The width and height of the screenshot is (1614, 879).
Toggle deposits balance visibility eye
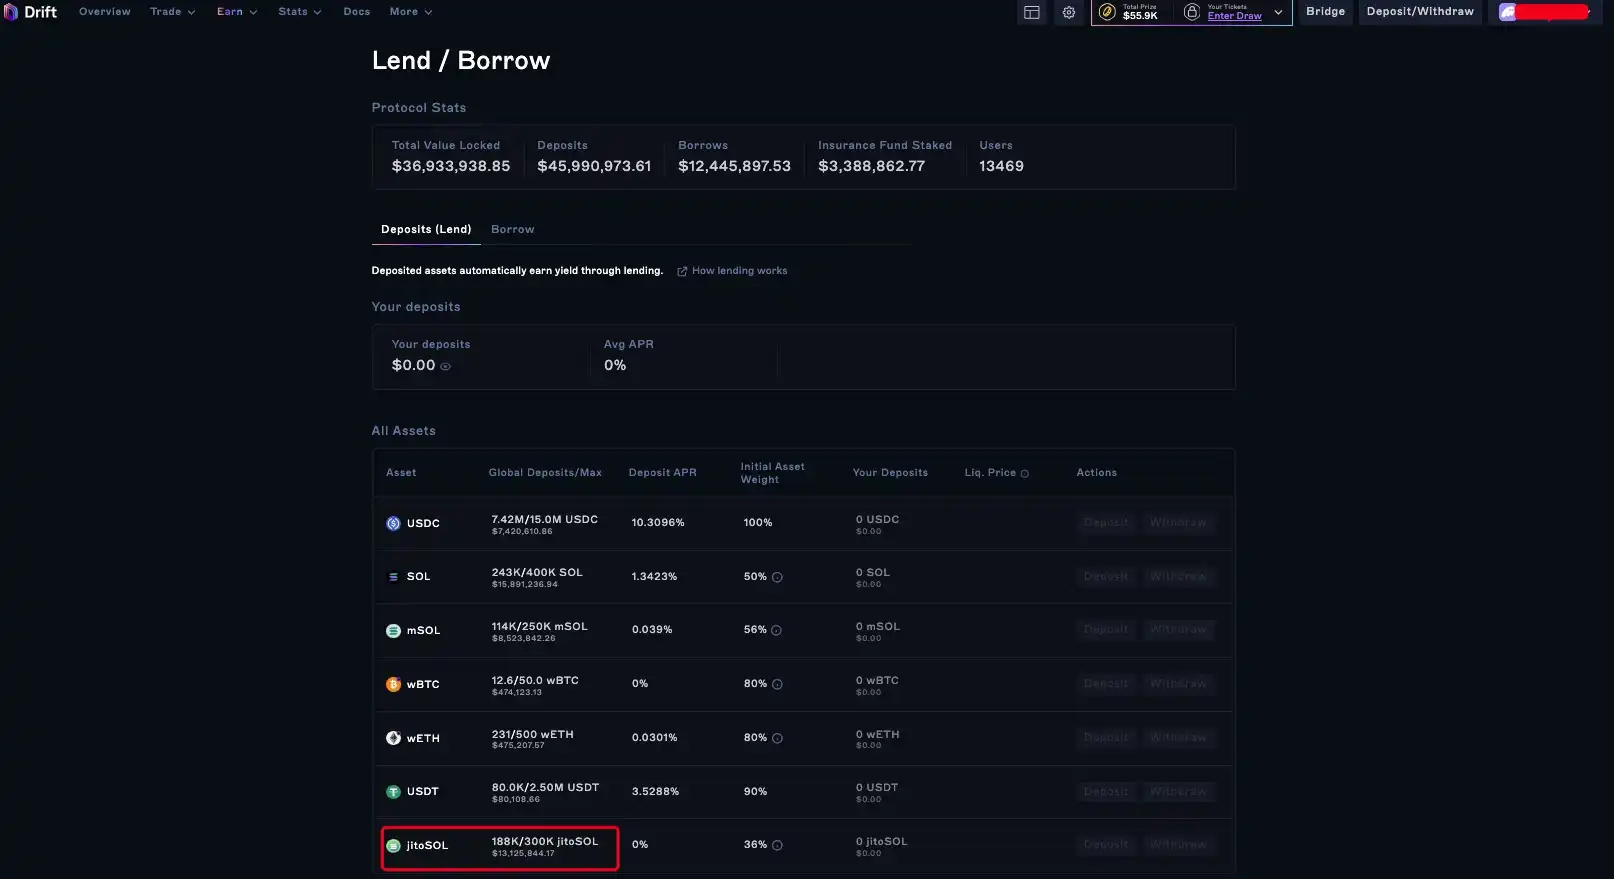click(x=445, y=366)
